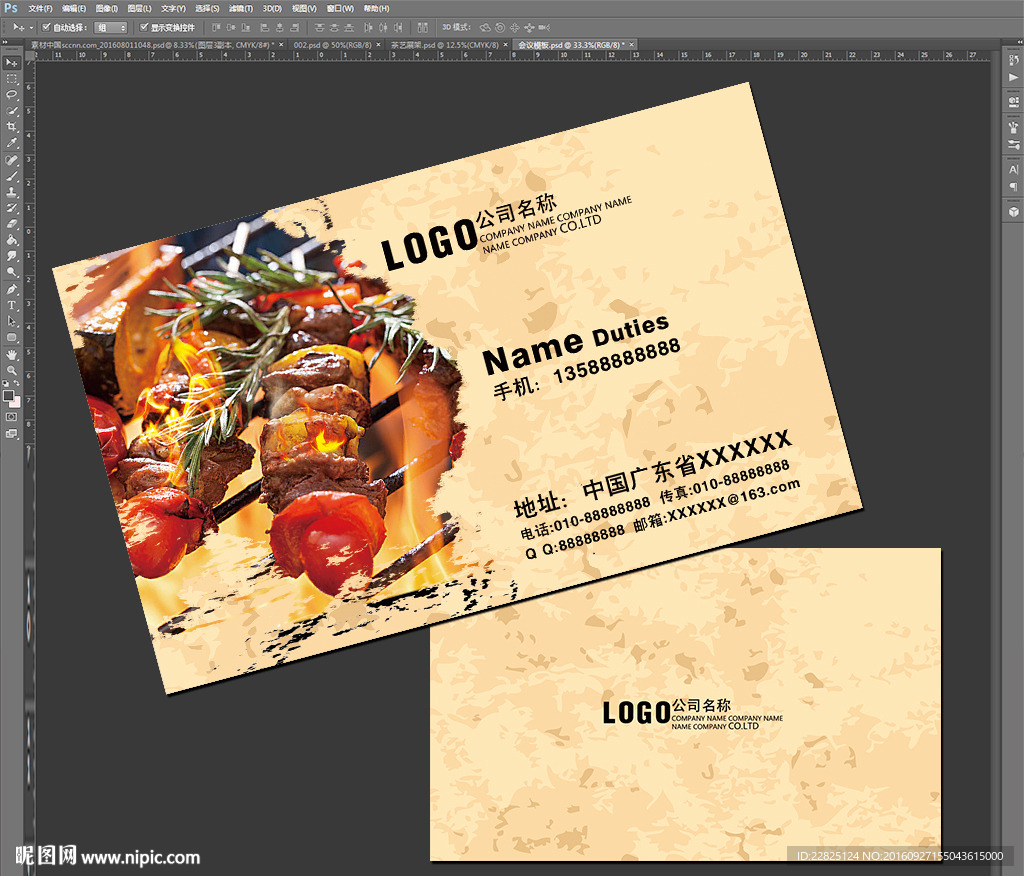This screenshot has width=1024, height=876.
Task: Select the Horizontal Type tool
Action: (11, 305)
